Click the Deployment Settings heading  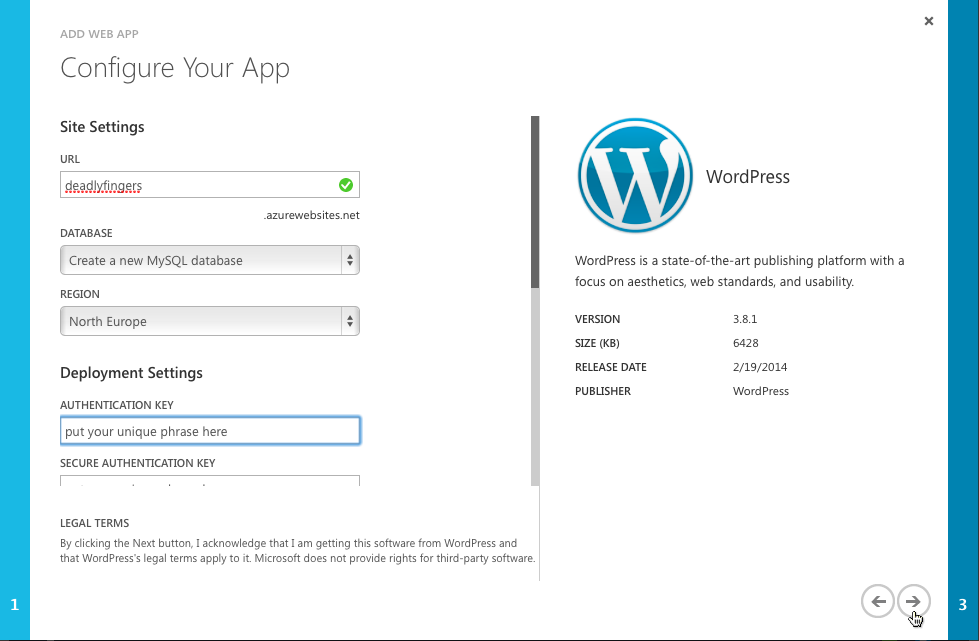tap(131, 373)
